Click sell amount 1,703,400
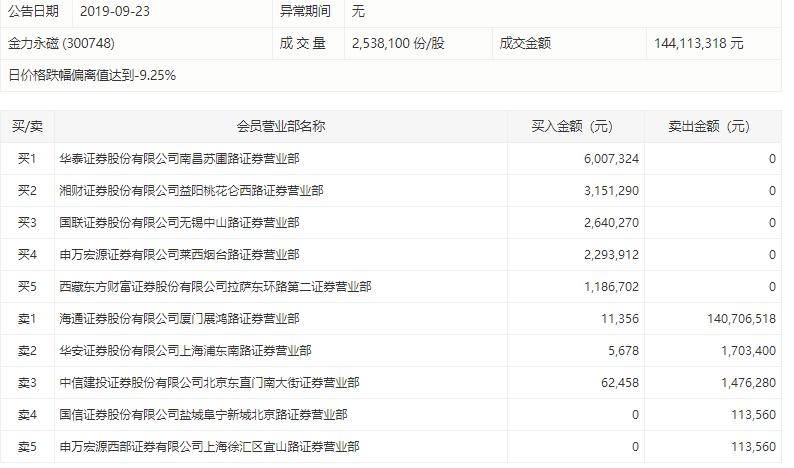 pyautogui.click(x=748, y=350)
